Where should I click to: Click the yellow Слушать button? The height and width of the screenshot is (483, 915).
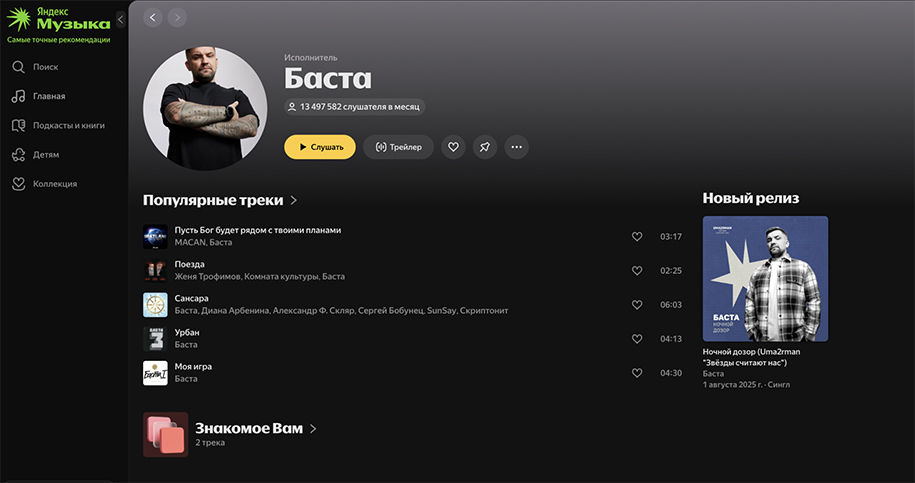click(x=320, y=147)
